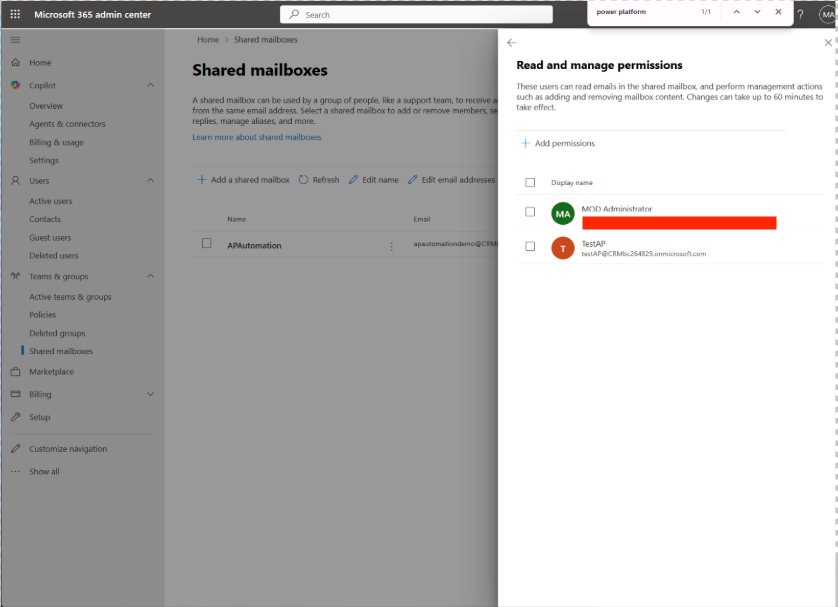Select Marketplace in left navigation
838x607 pixels.
(51, 372)
